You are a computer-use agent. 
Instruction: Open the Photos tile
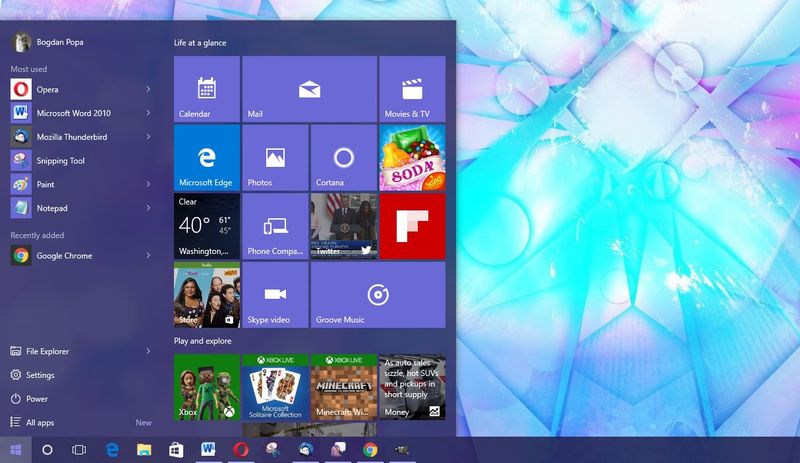click(276, 158)
